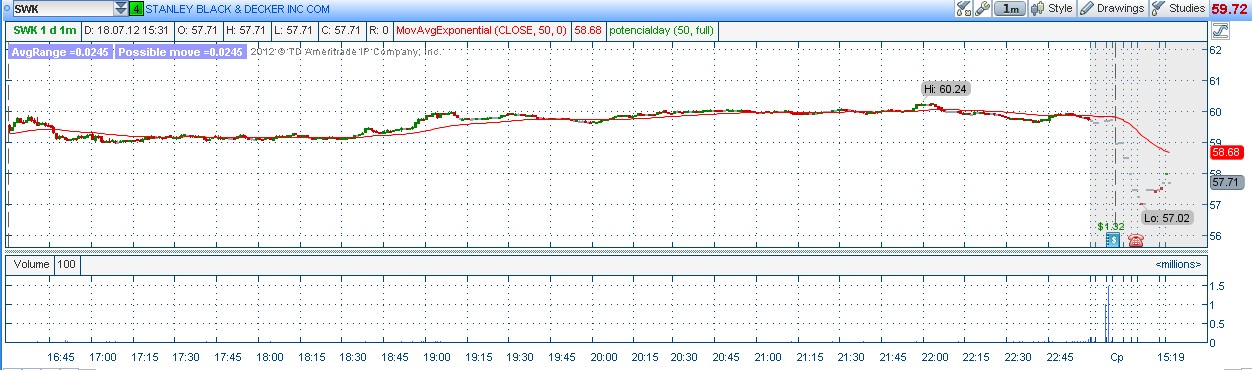Click the red 58.68 moving average price tag

1225,153
